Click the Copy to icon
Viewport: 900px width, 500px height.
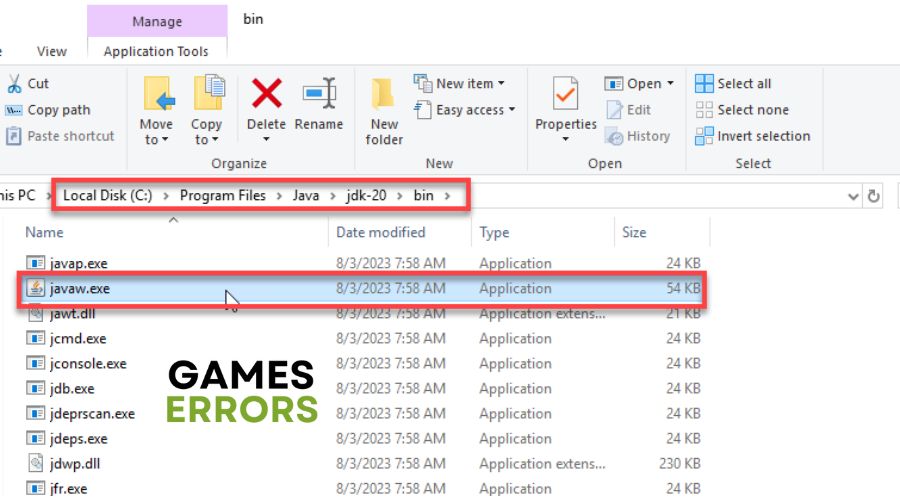point(208,92)
